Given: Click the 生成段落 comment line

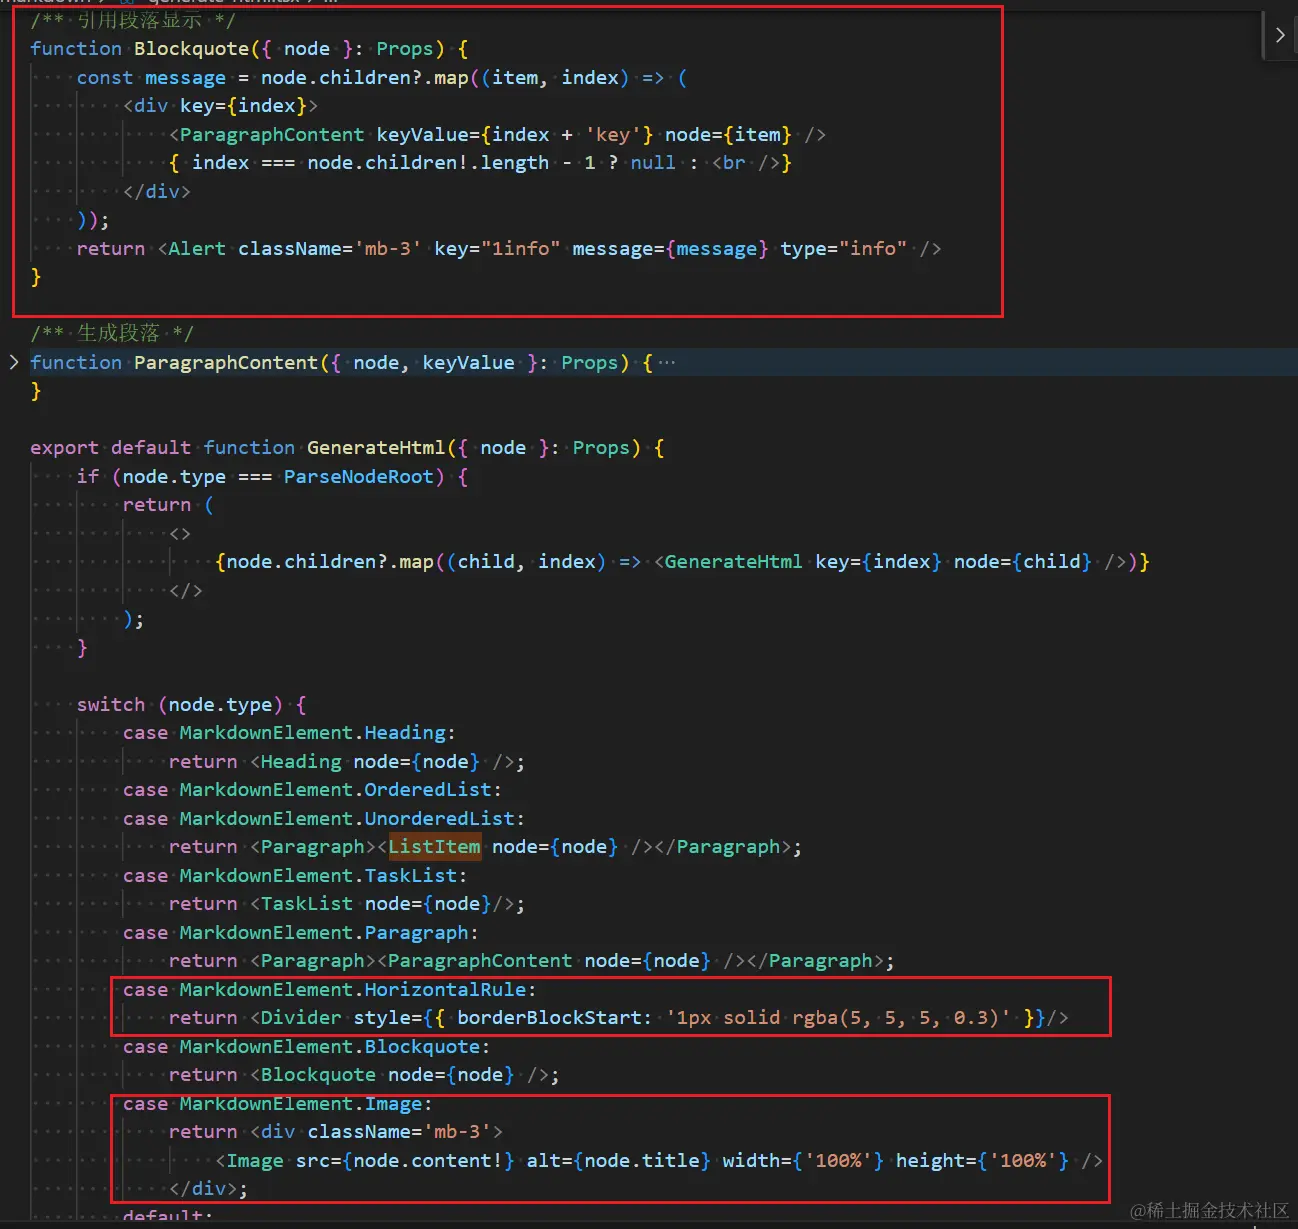Looking at the screenshot, I should [112, 333].
